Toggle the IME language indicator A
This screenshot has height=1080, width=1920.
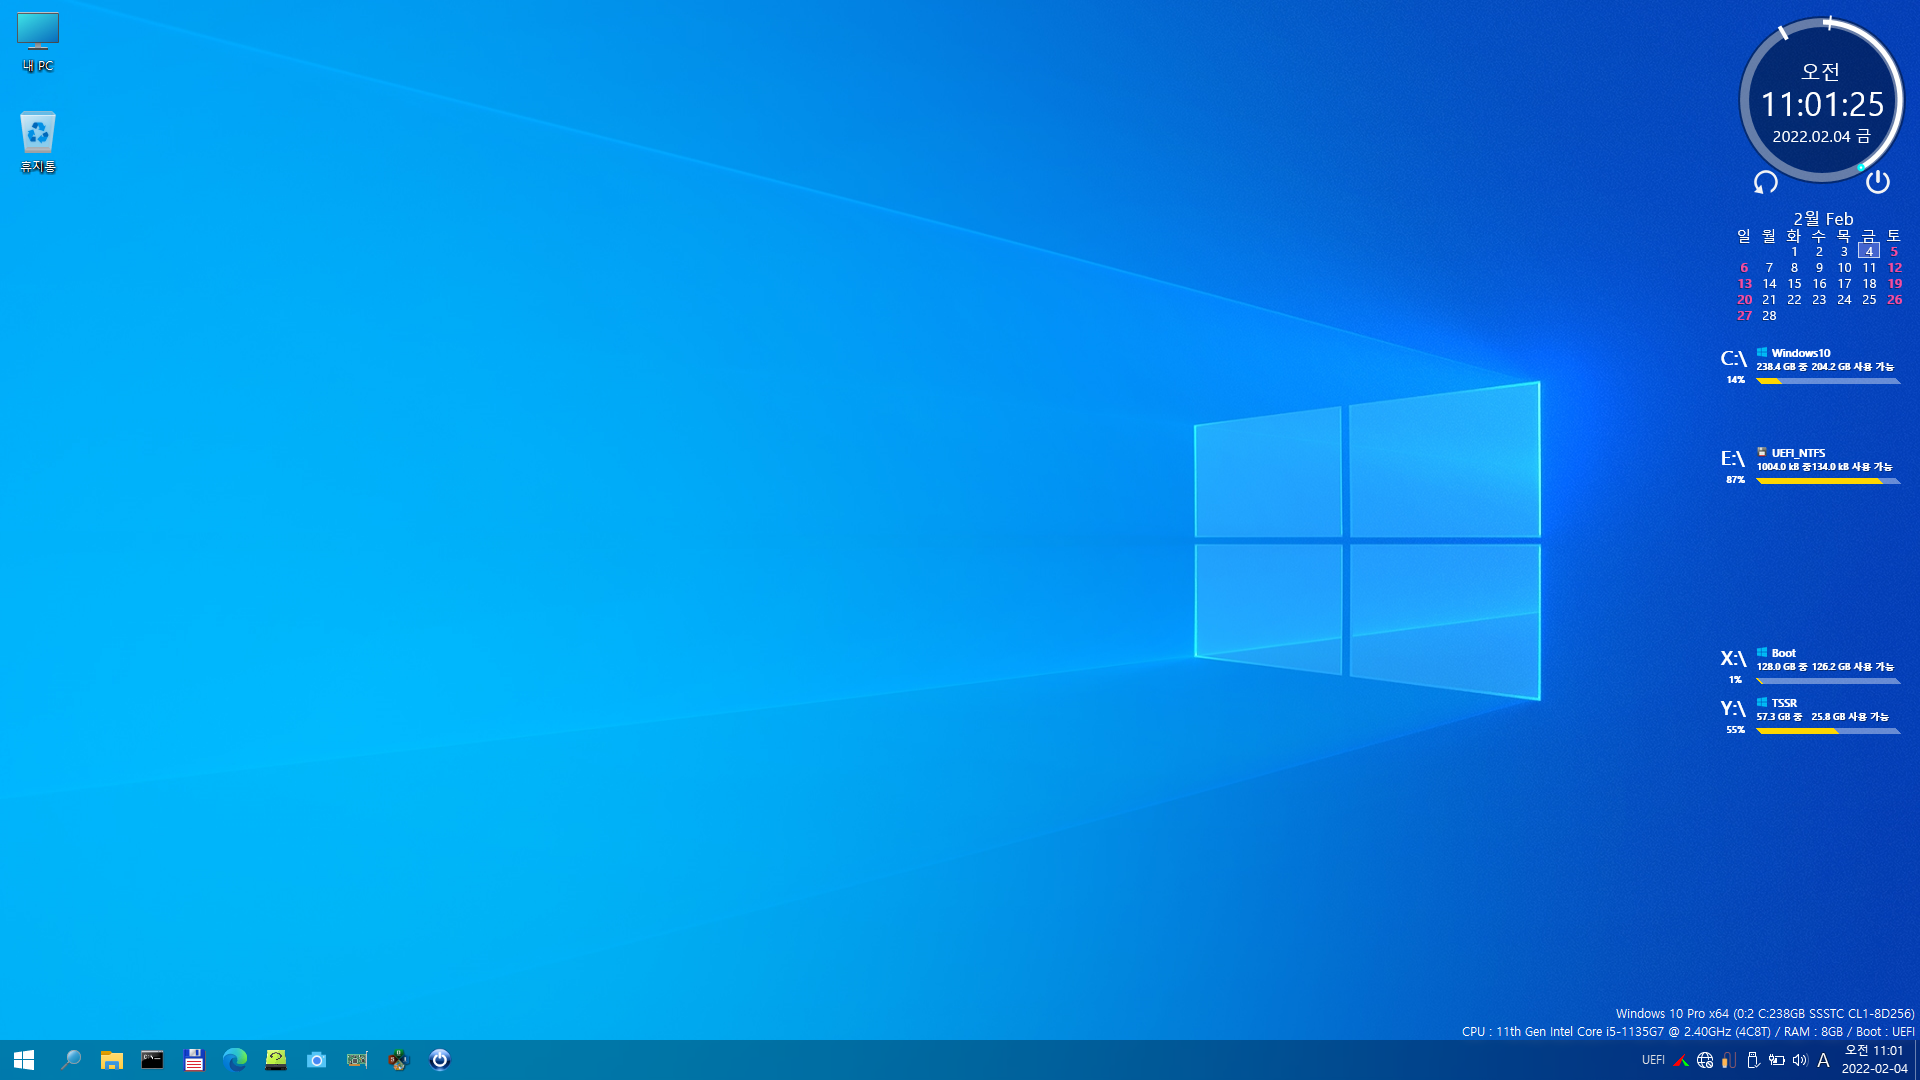click(1823, 1060)
